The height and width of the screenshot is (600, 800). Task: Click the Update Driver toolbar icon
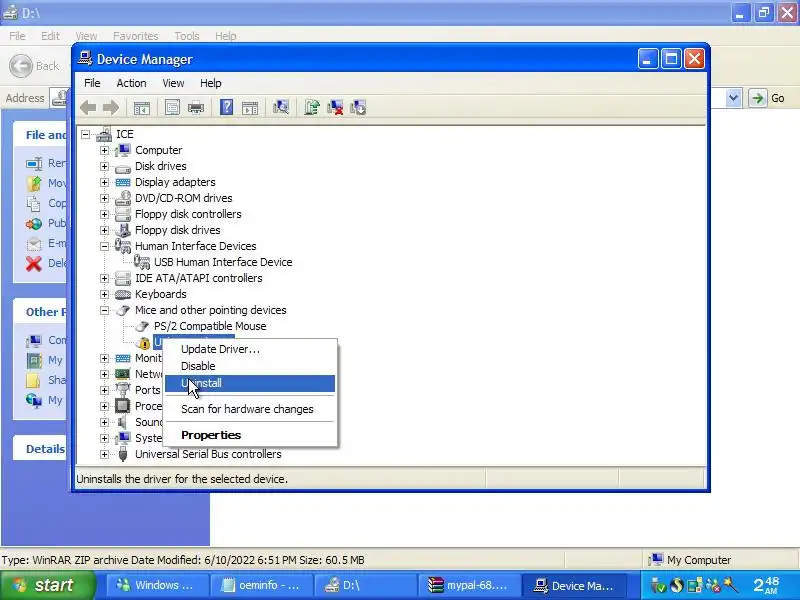pyautogui.click(x=311, y=108)
